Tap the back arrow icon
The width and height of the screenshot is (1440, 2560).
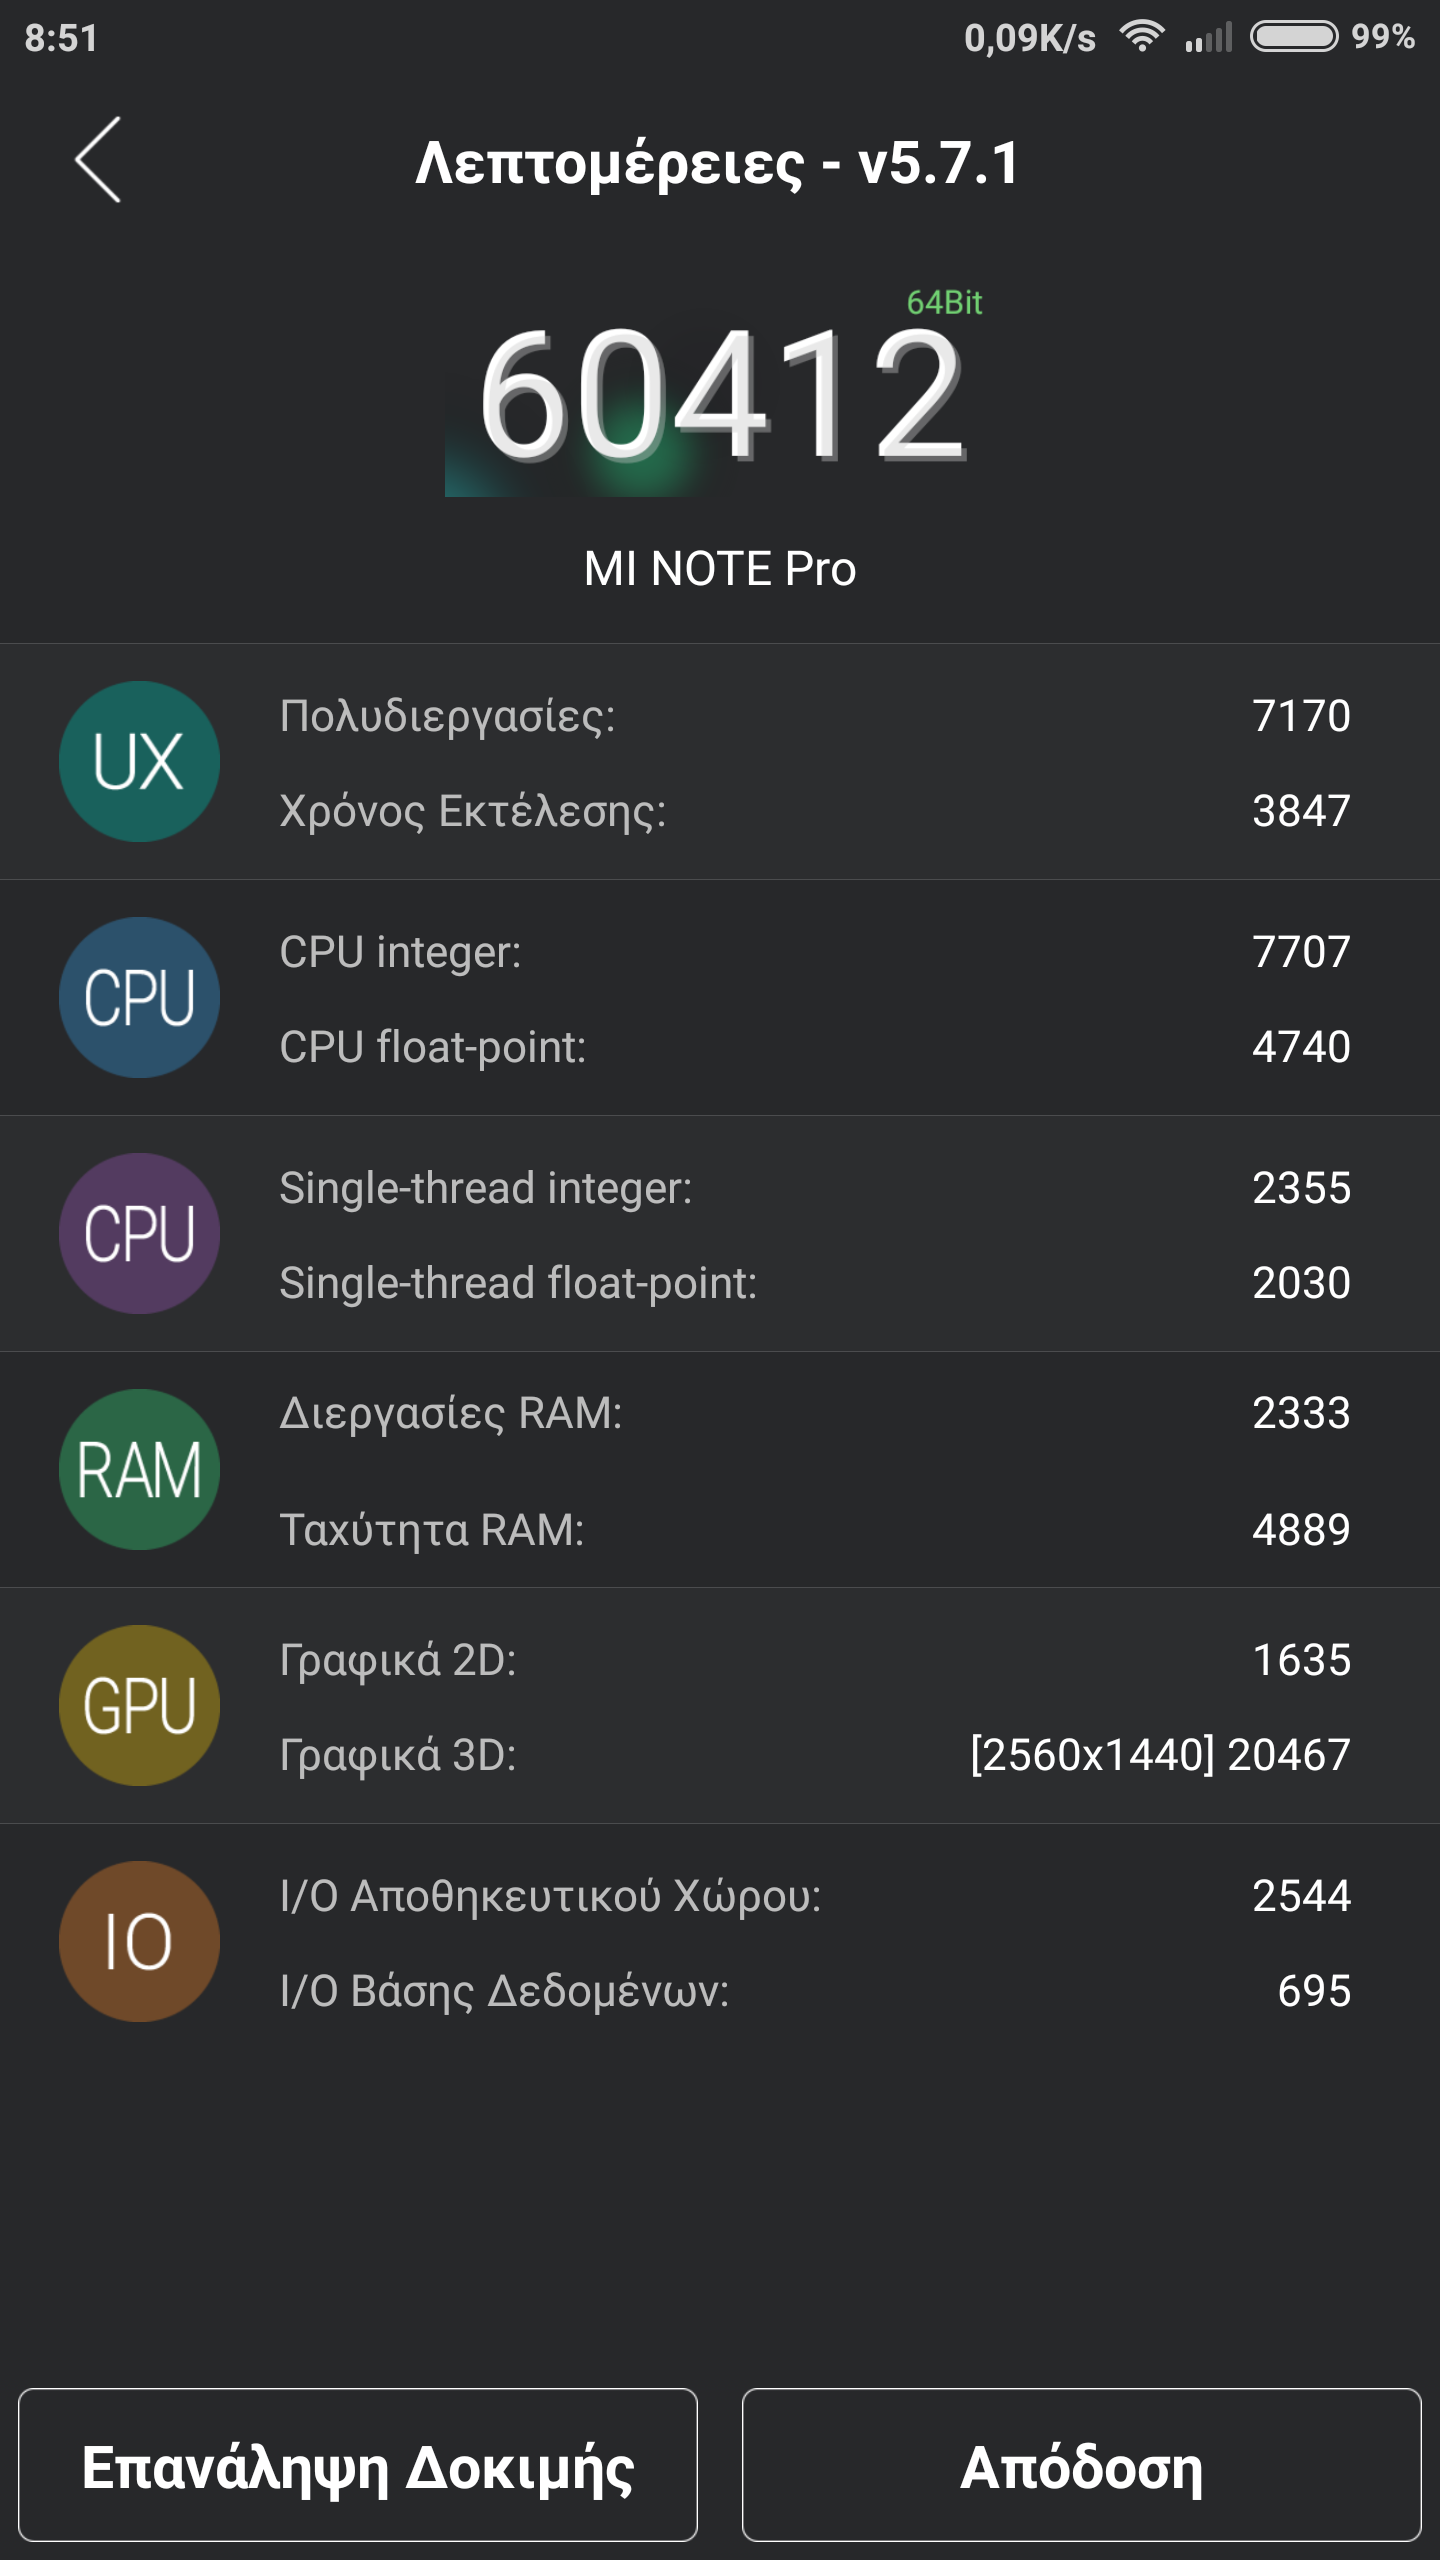98,160
